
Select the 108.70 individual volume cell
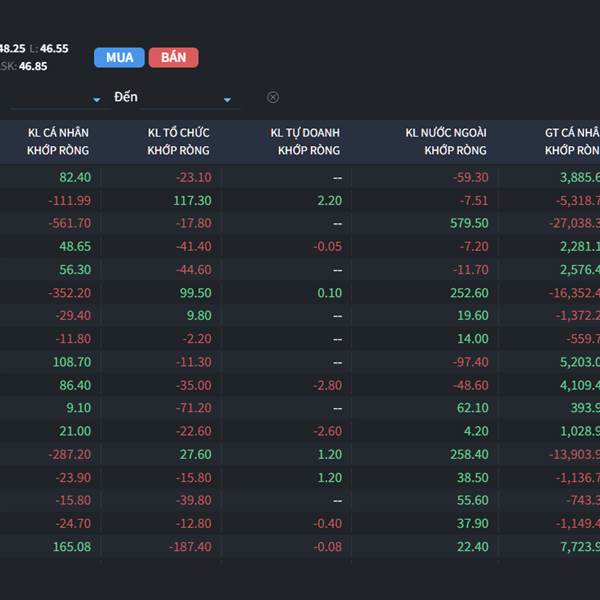coord(72,362)
